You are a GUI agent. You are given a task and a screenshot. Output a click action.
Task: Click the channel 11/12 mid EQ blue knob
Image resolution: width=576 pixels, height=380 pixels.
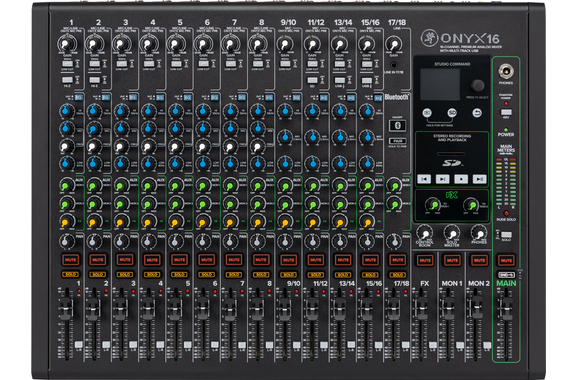click(x=313, y=137)
